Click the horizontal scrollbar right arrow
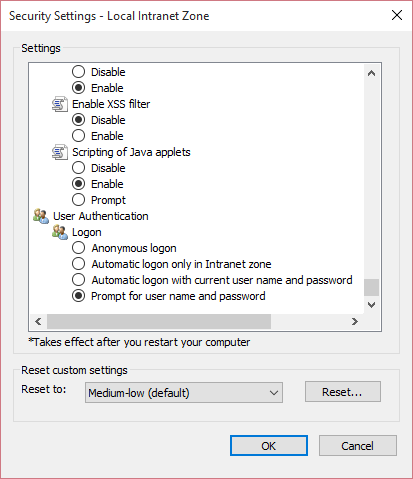The width and height of the screenshot is (413, 479). pyautogui.click(x=355, y=321)
